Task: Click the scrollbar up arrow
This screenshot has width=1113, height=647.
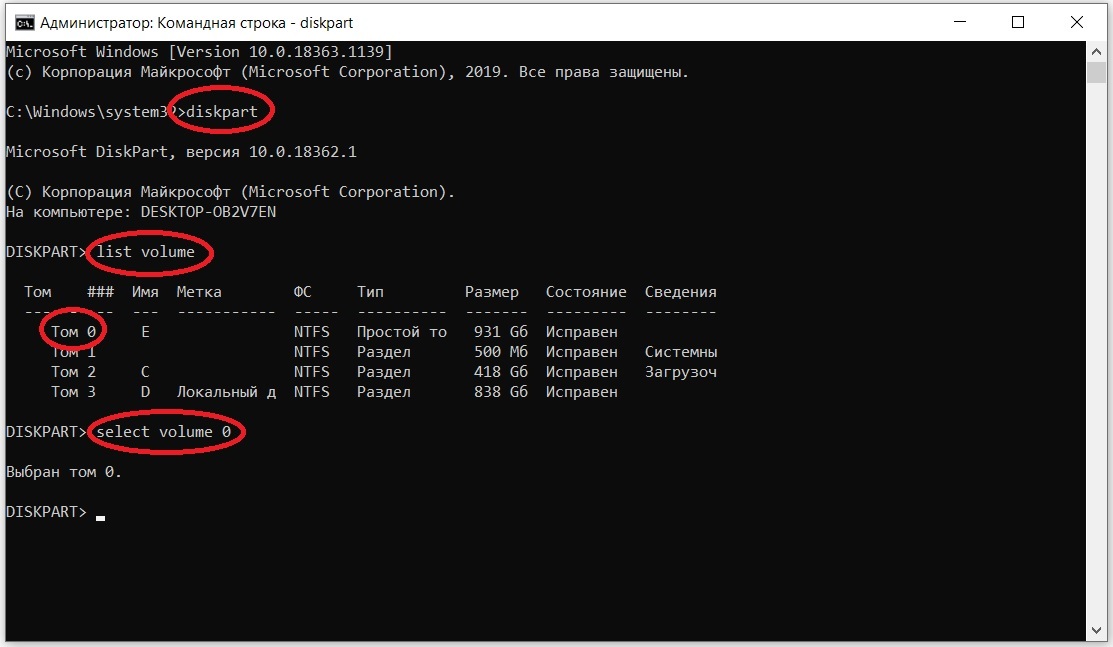Action: pyautogui.click(x=1097, y=52)
